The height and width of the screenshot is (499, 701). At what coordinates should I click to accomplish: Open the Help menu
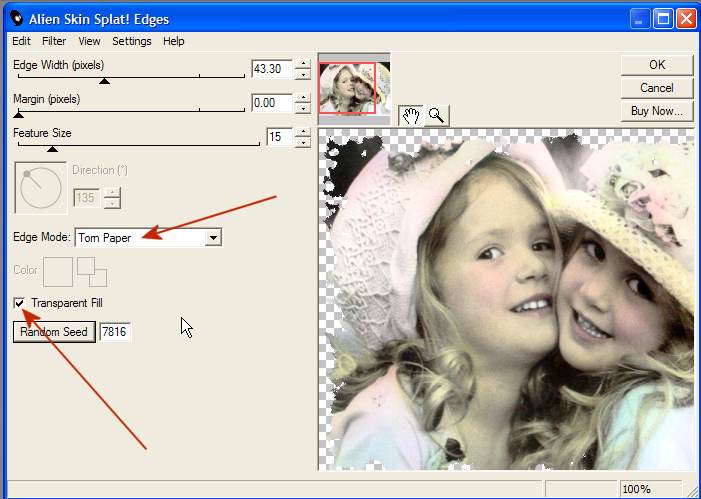coord(173,41)
